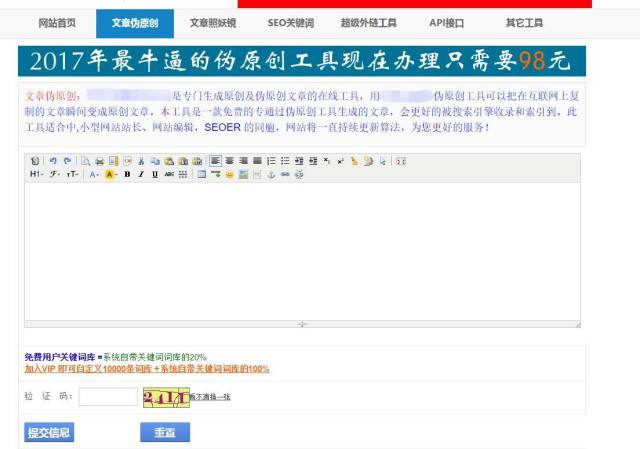Image resolution: width=640 pixels, height=449 pixels.
Task: Open the H1 paragraph format dropdown
Action: 36,174
